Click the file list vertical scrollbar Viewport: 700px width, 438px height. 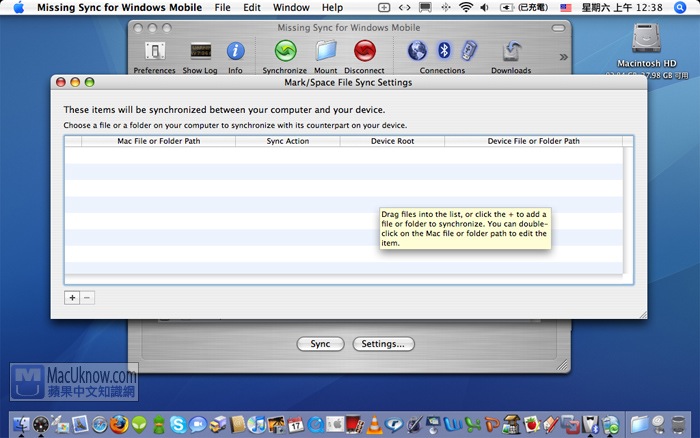tap(628, 210)
